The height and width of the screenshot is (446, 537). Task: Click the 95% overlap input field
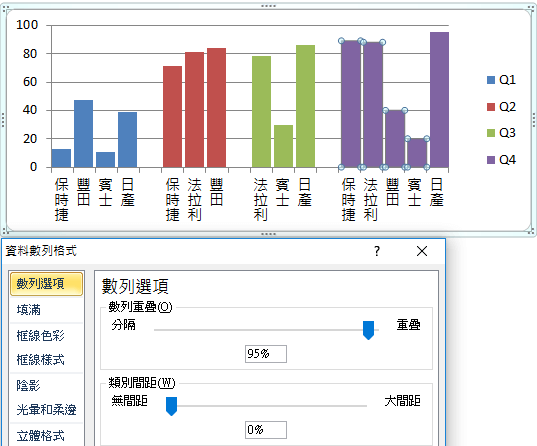tap(266, 354)
